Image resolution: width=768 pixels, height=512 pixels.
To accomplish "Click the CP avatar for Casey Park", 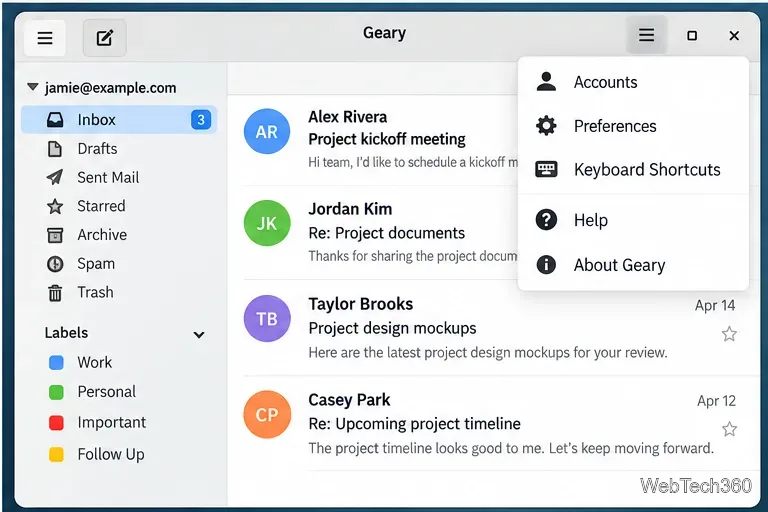I will point(267,414).
